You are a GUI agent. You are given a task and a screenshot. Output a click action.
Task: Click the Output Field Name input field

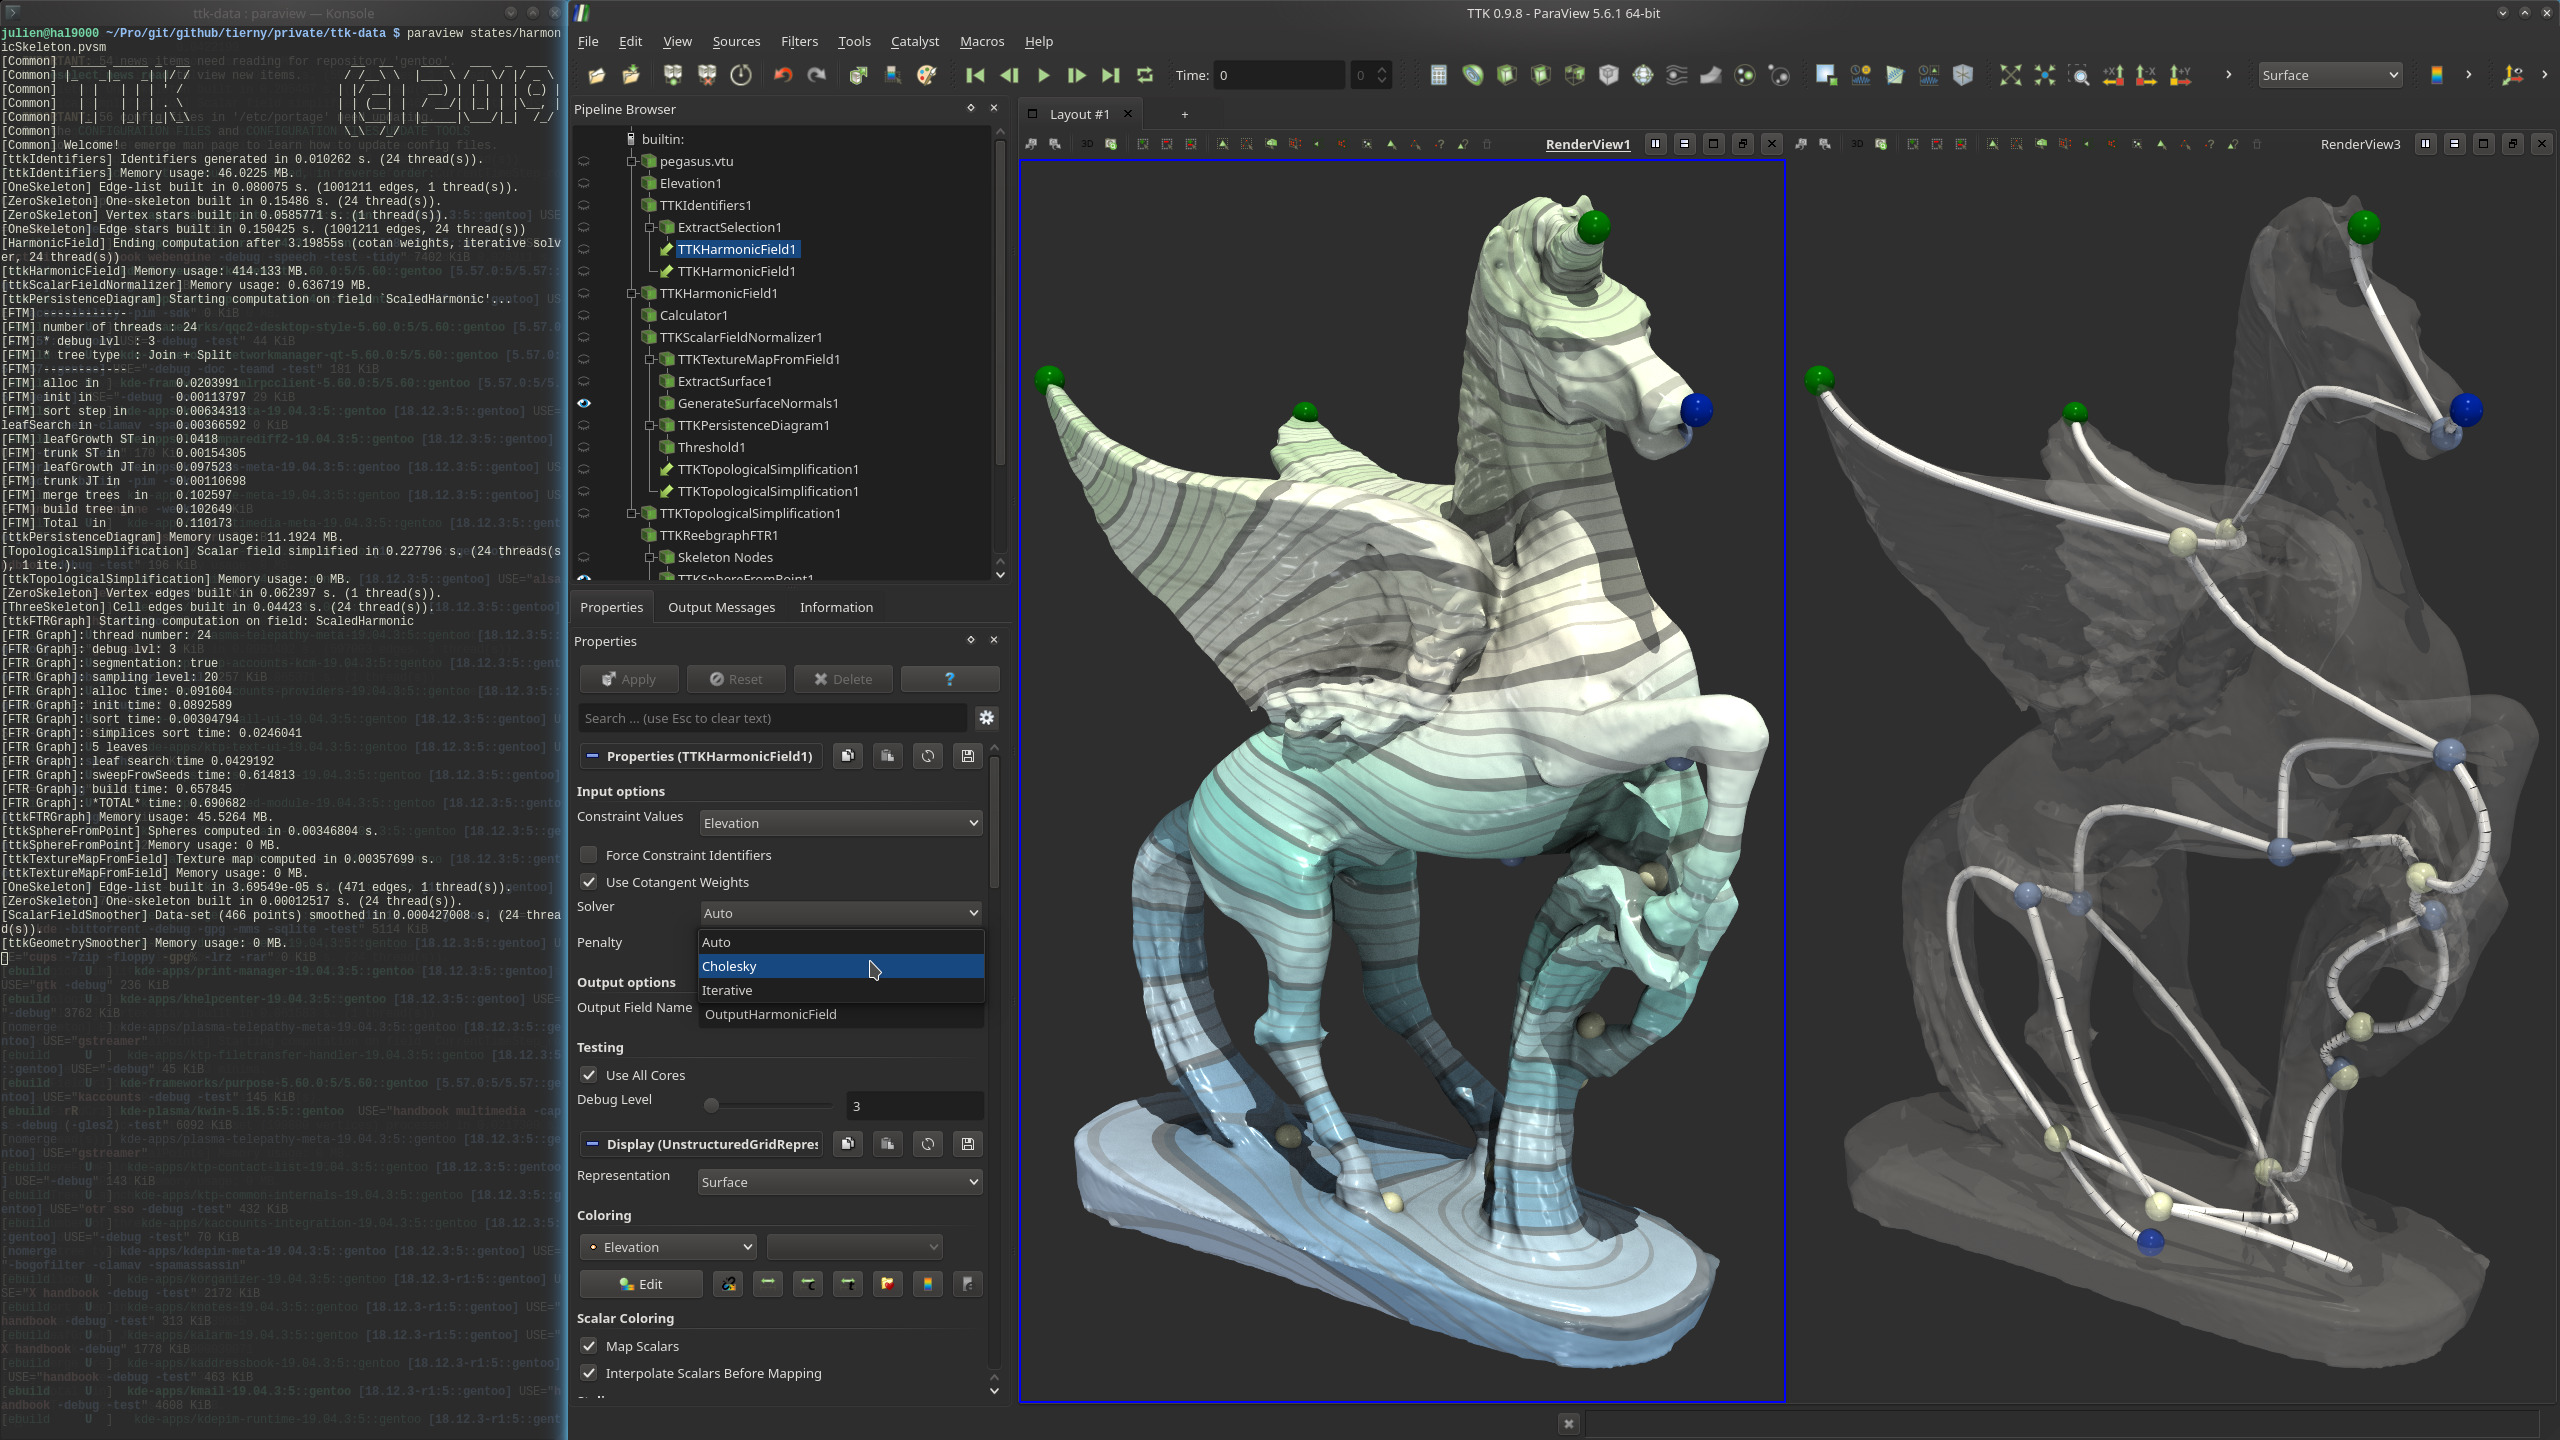click(841, 1014)
